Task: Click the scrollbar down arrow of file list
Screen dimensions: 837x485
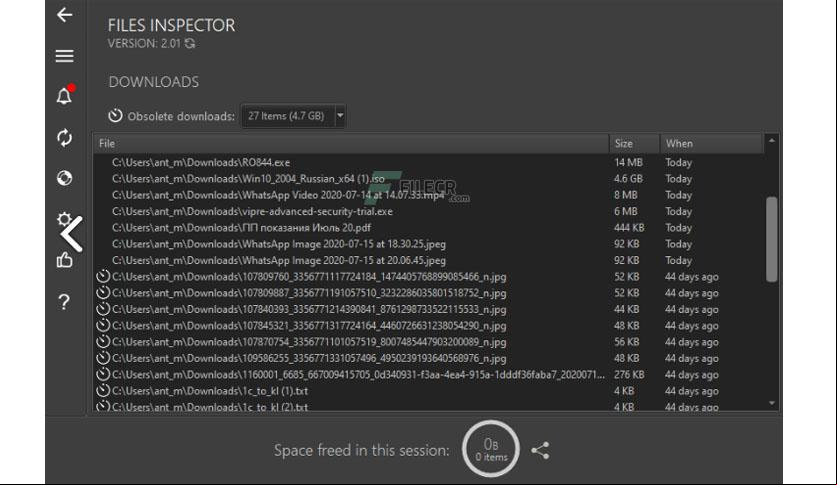Action: [771, 403]
